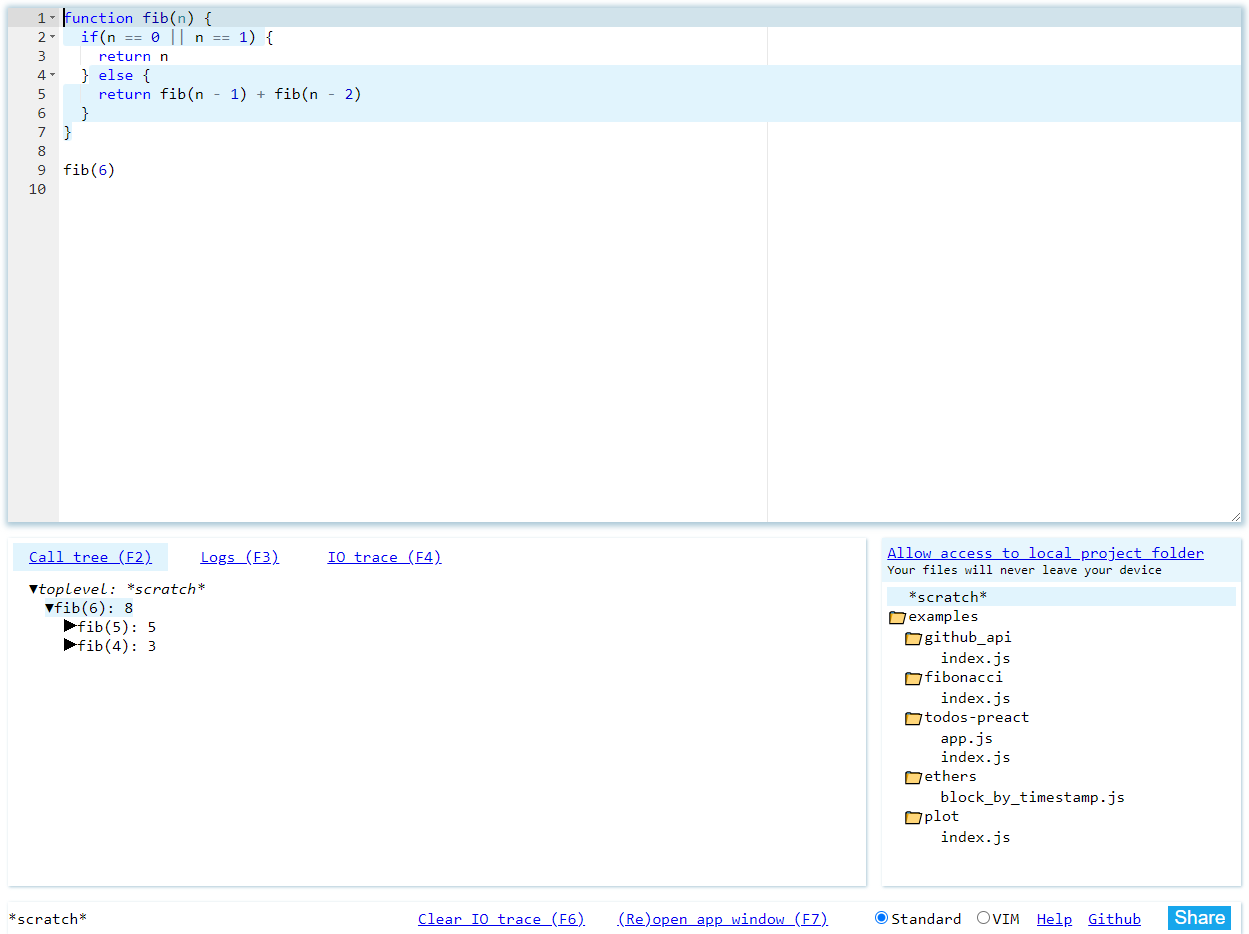Click Clear IO trace (F6) link
Screen dimensions: 1249x934
click(500, 919)
